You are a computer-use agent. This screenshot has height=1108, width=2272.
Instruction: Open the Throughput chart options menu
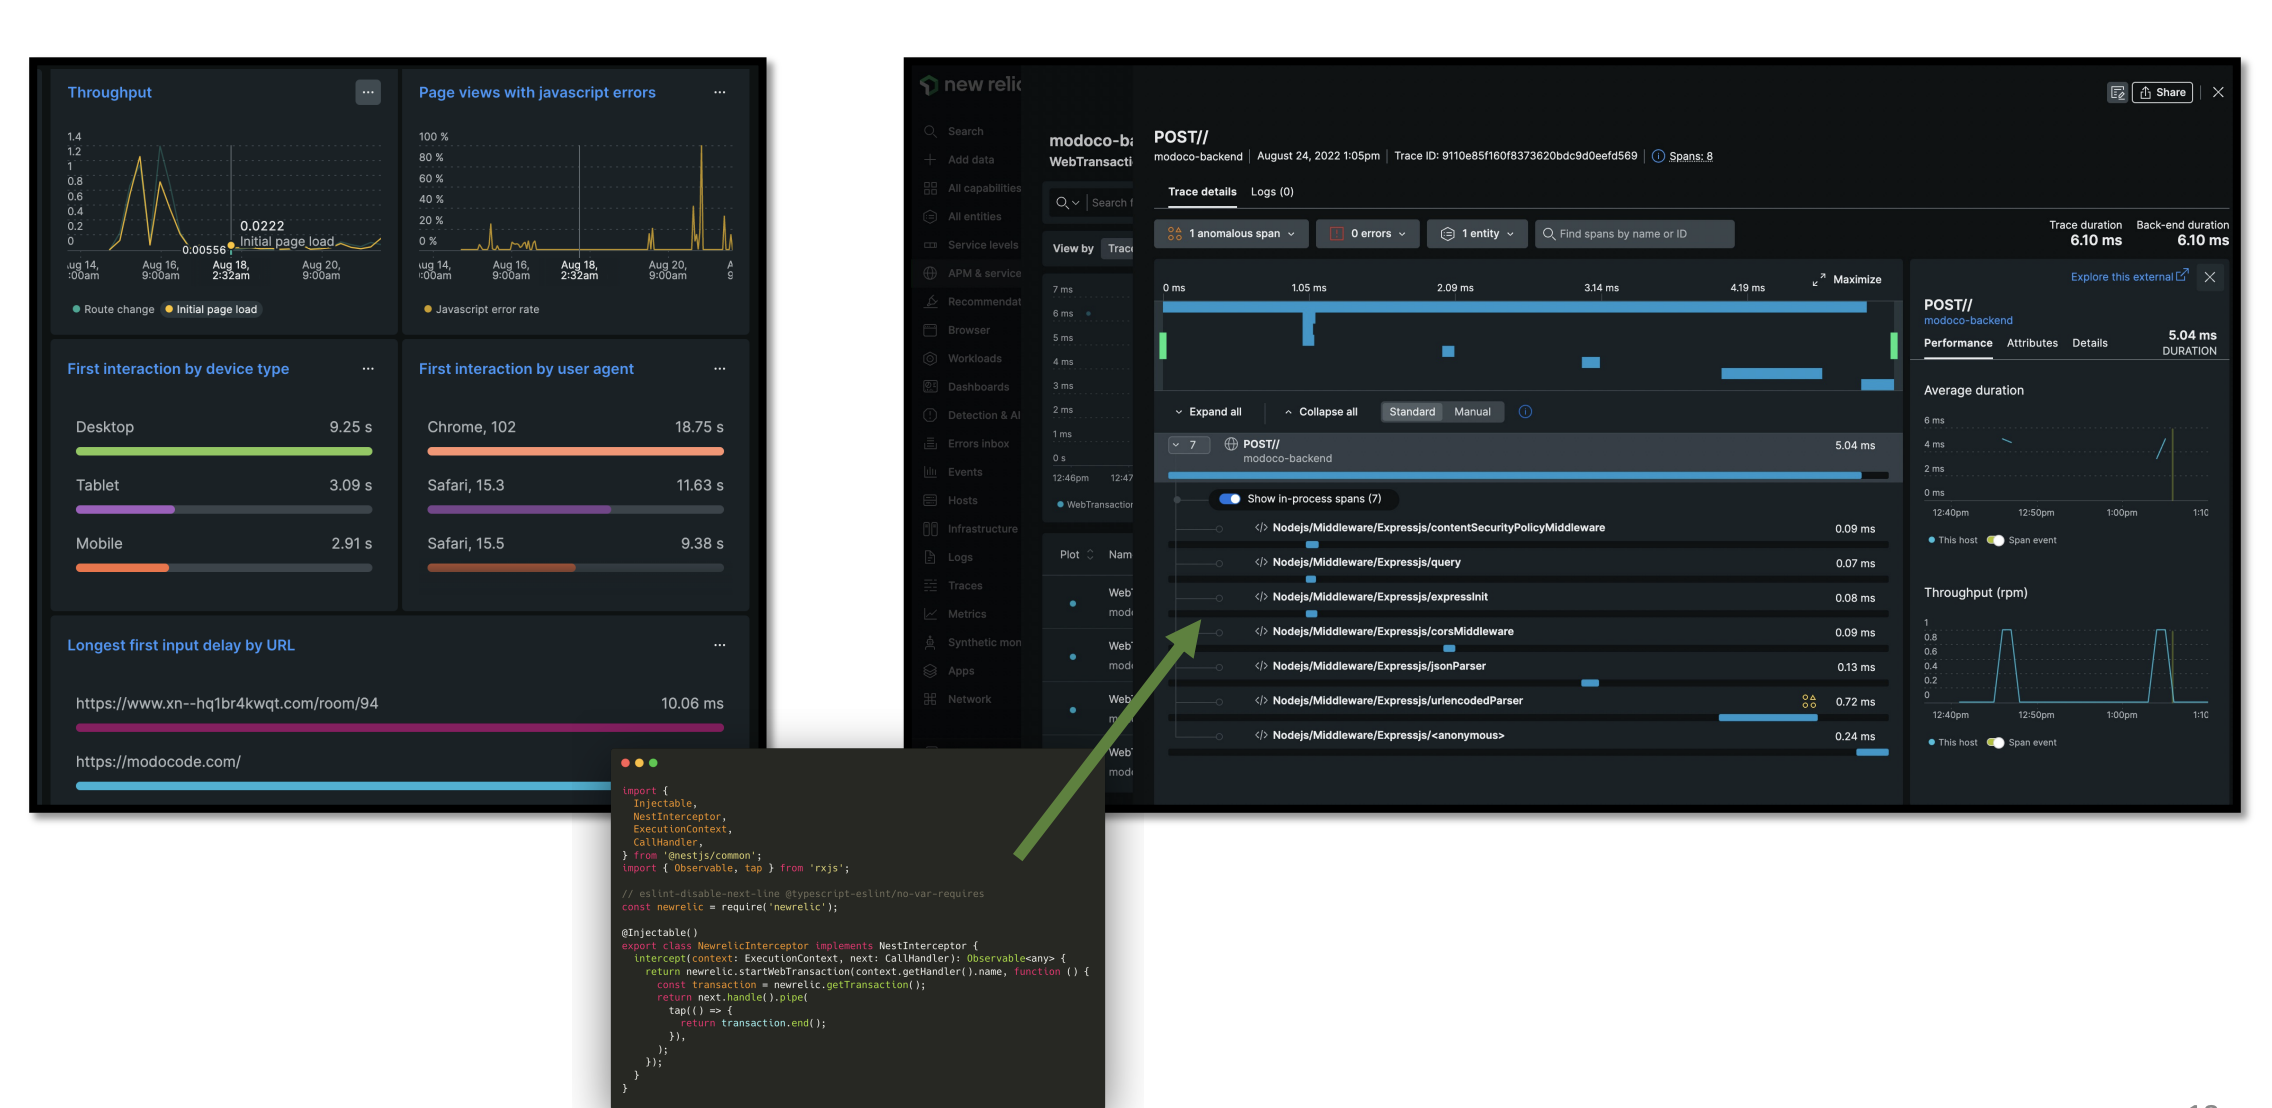click(x=368, y=92)
